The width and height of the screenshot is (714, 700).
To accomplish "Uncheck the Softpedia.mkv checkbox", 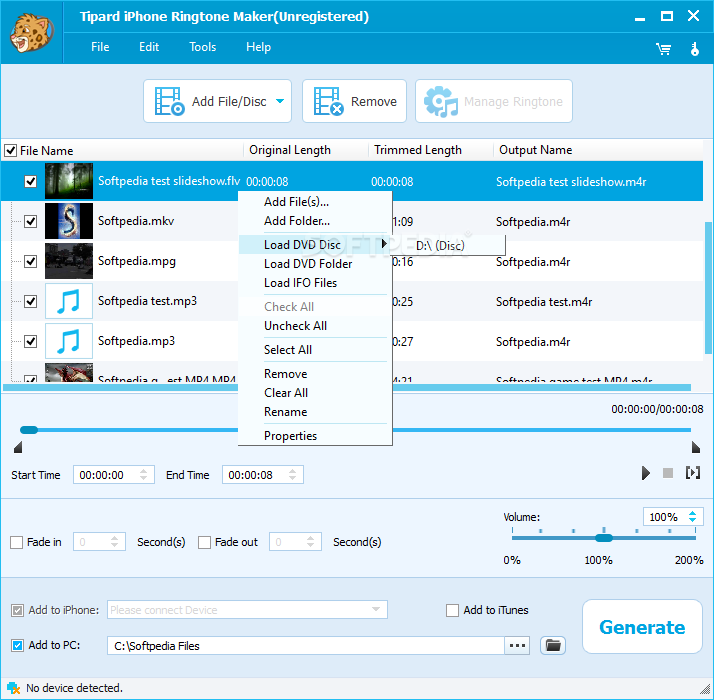I will [31, 221].
